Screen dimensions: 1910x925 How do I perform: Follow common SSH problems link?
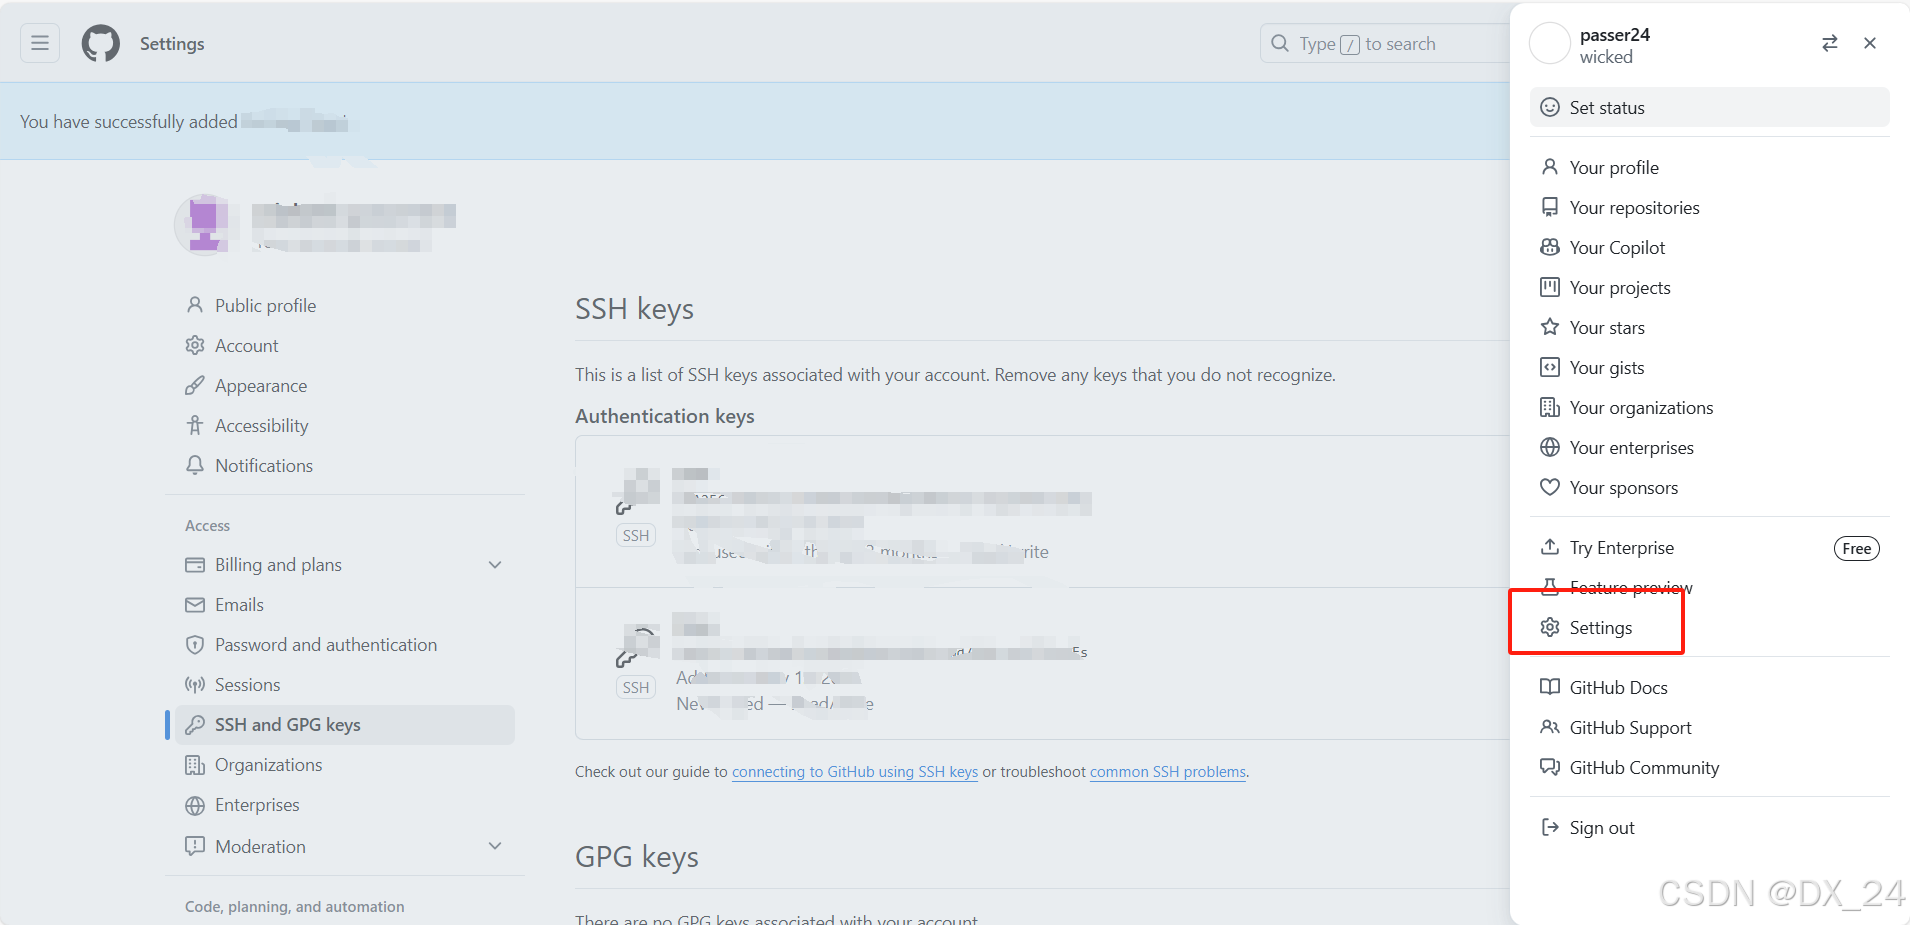tap(1168, 772)
